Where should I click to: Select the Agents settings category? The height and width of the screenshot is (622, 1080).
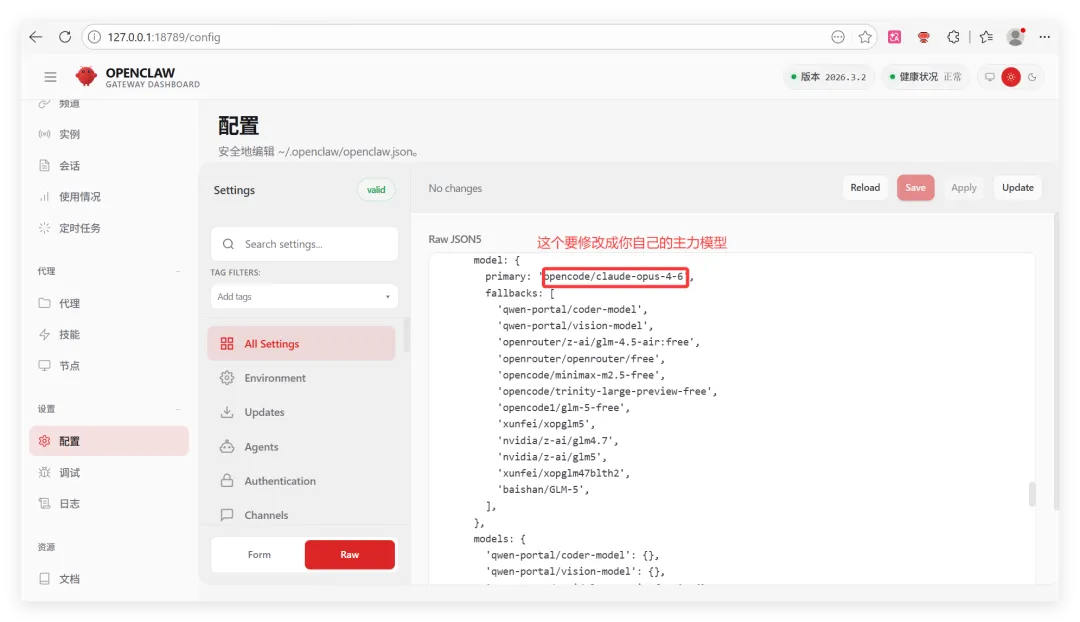(302, 446)
